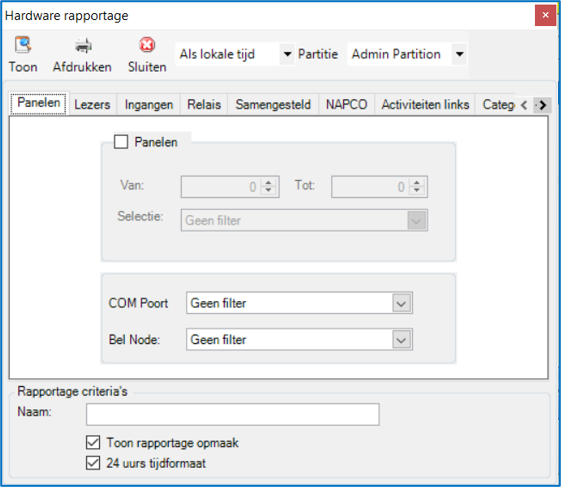Click the Afdrukken printer icon
This screenshot has width=561, height=487.
click(83, 45)
